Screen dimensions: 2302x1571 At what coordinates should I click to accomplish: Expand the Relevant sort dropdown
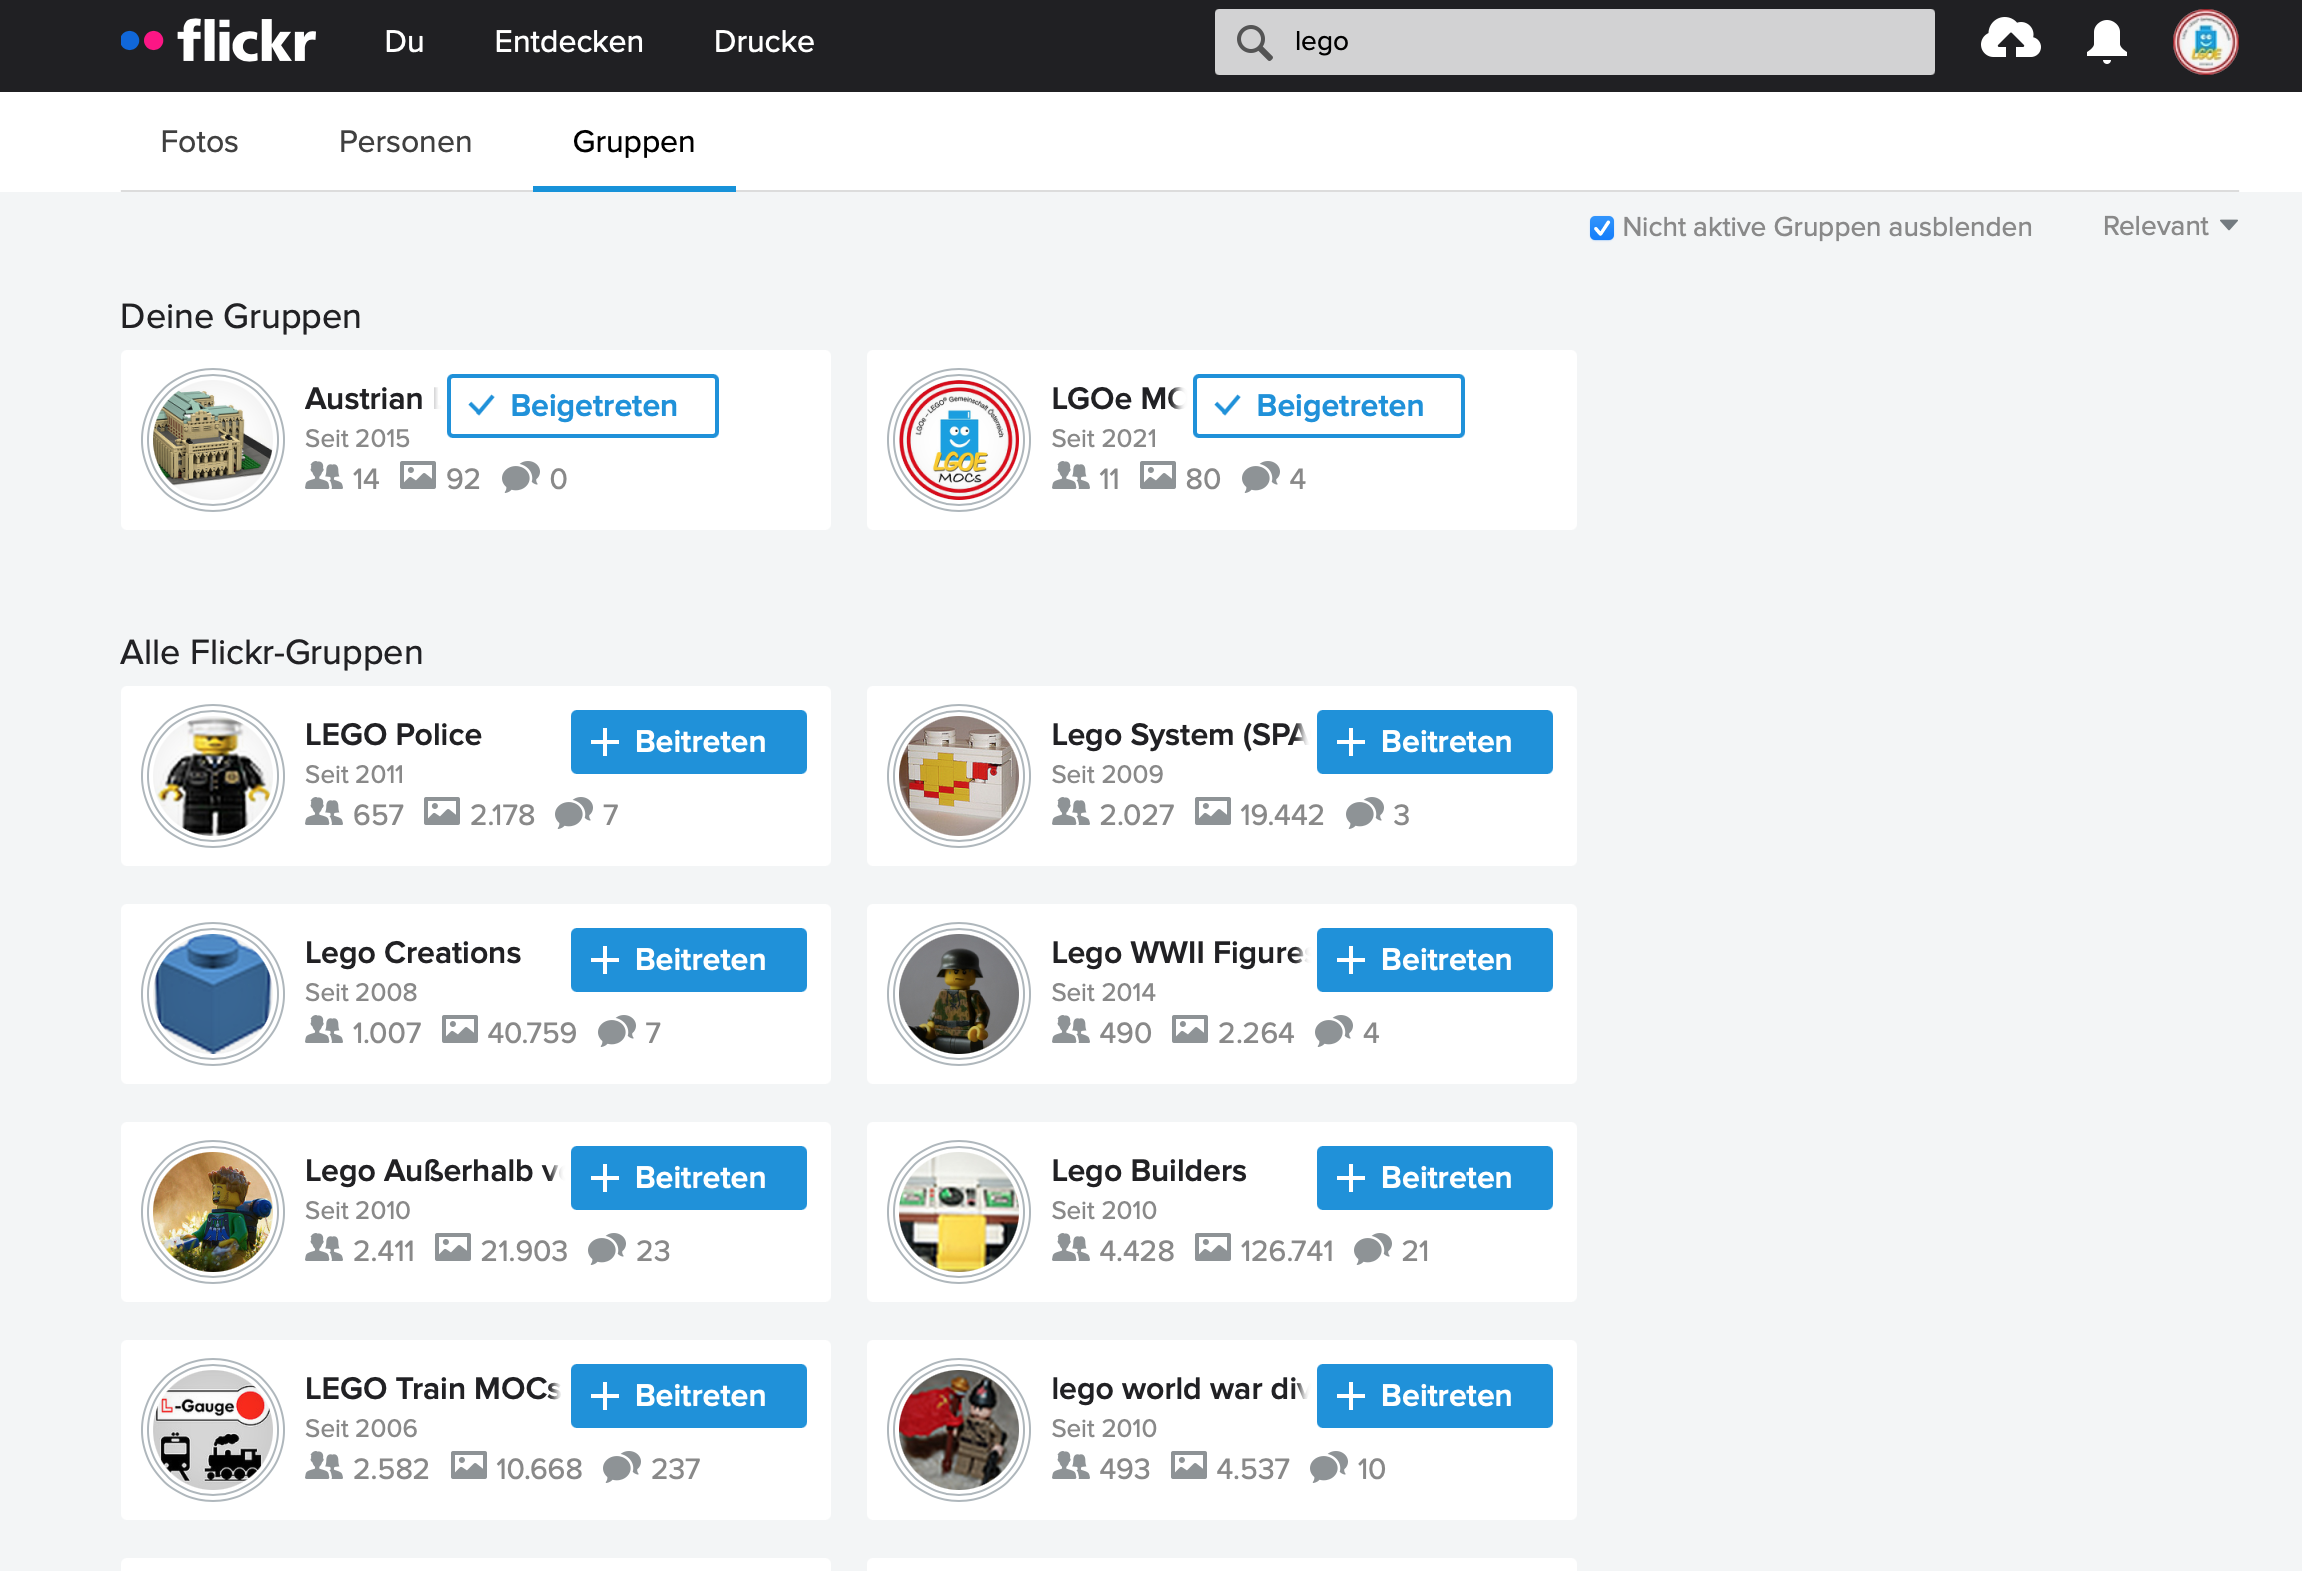tap(2170, 226)
